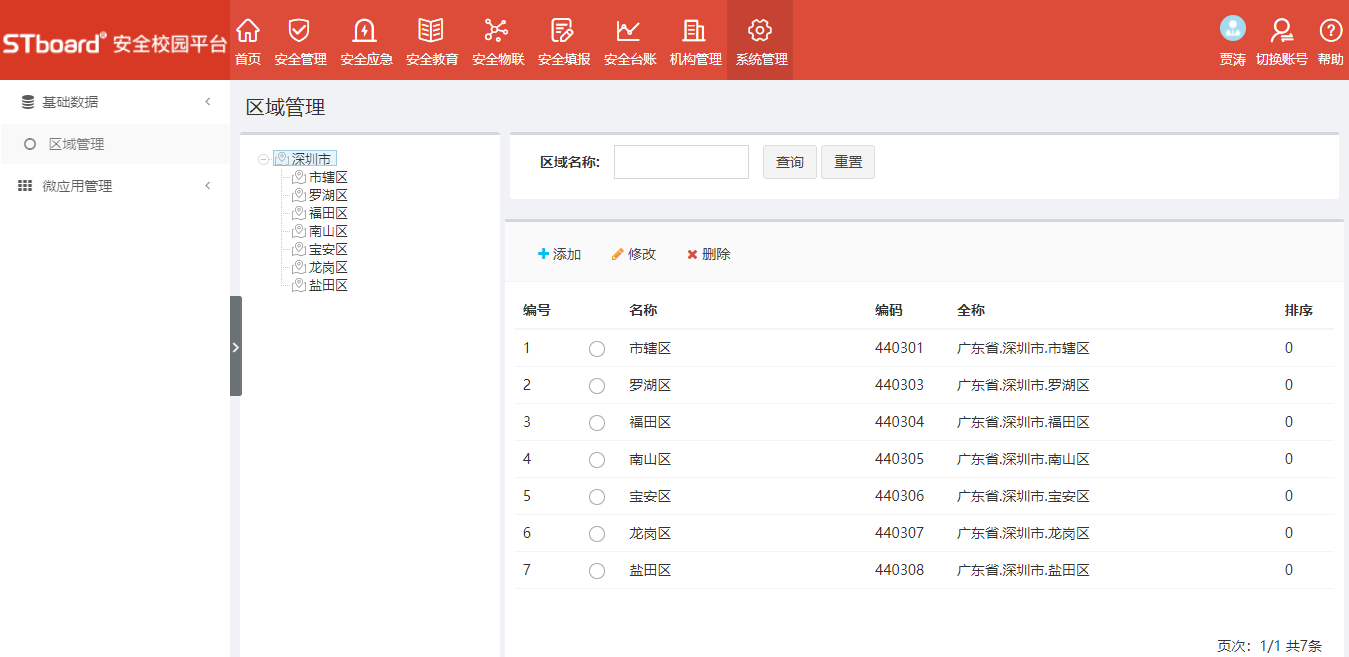Select radio button for 龙岗区 row

click(597, 534)
